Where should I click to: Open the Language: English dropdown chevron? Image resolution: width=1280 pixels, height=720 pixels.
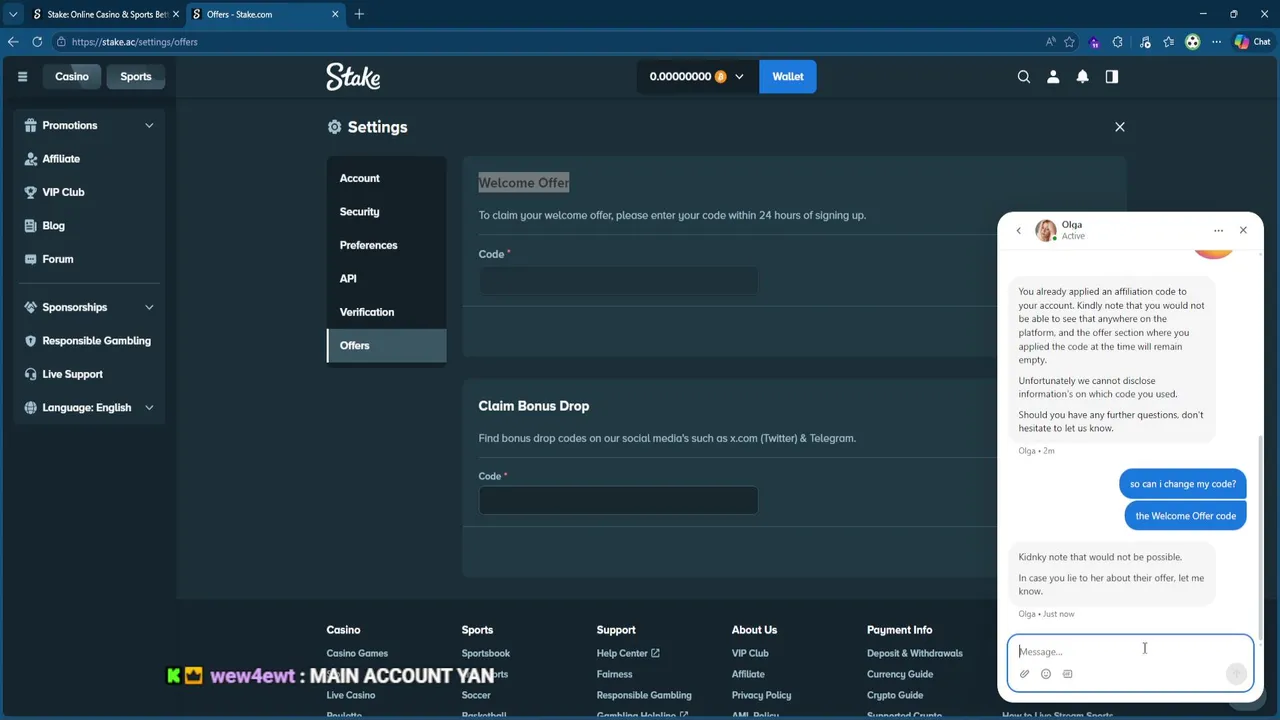(149, 408)
